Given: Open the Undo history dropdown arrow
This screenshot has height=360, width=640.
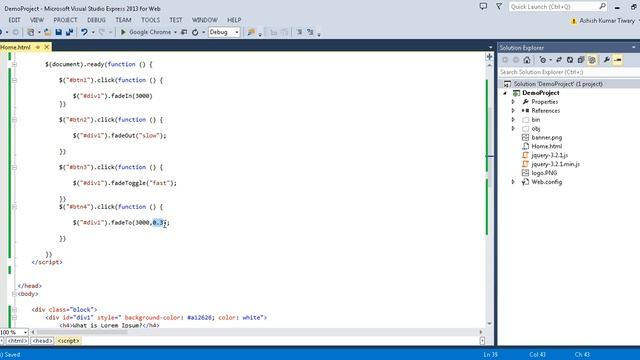Looking at the screenshot, I should pos(93,32).
